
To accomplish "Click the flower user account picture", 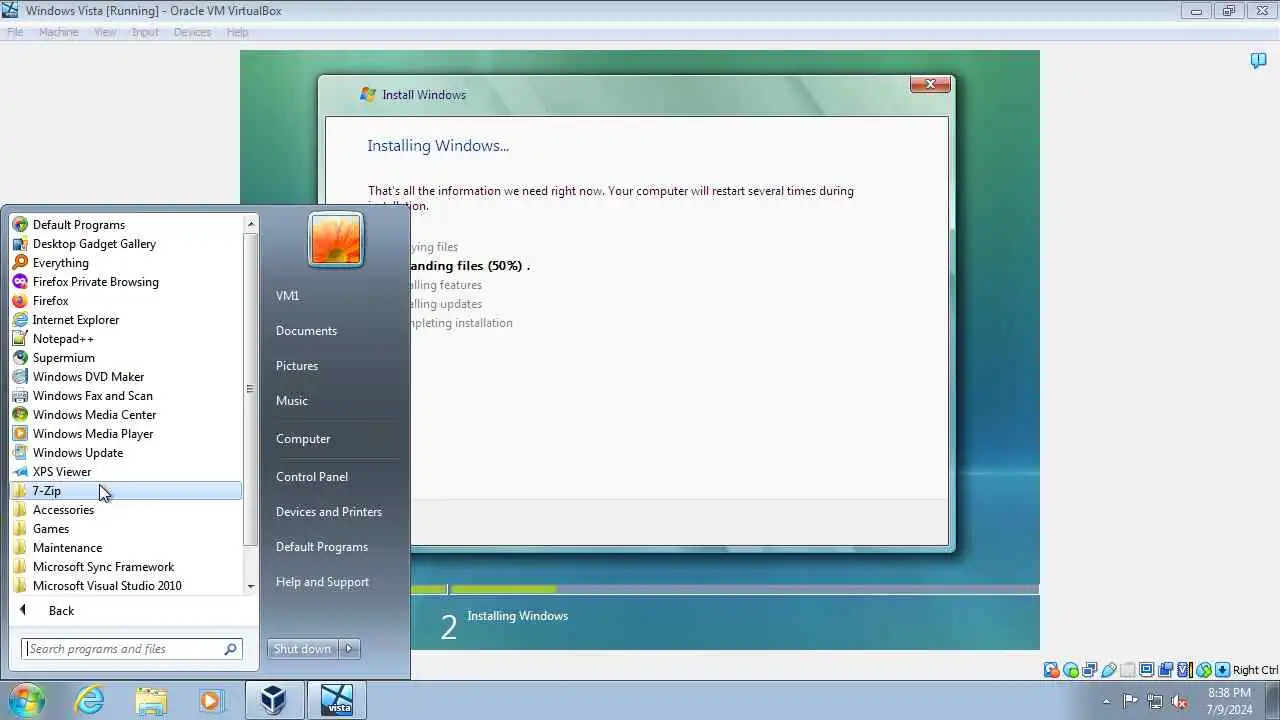I will (336, 240).
